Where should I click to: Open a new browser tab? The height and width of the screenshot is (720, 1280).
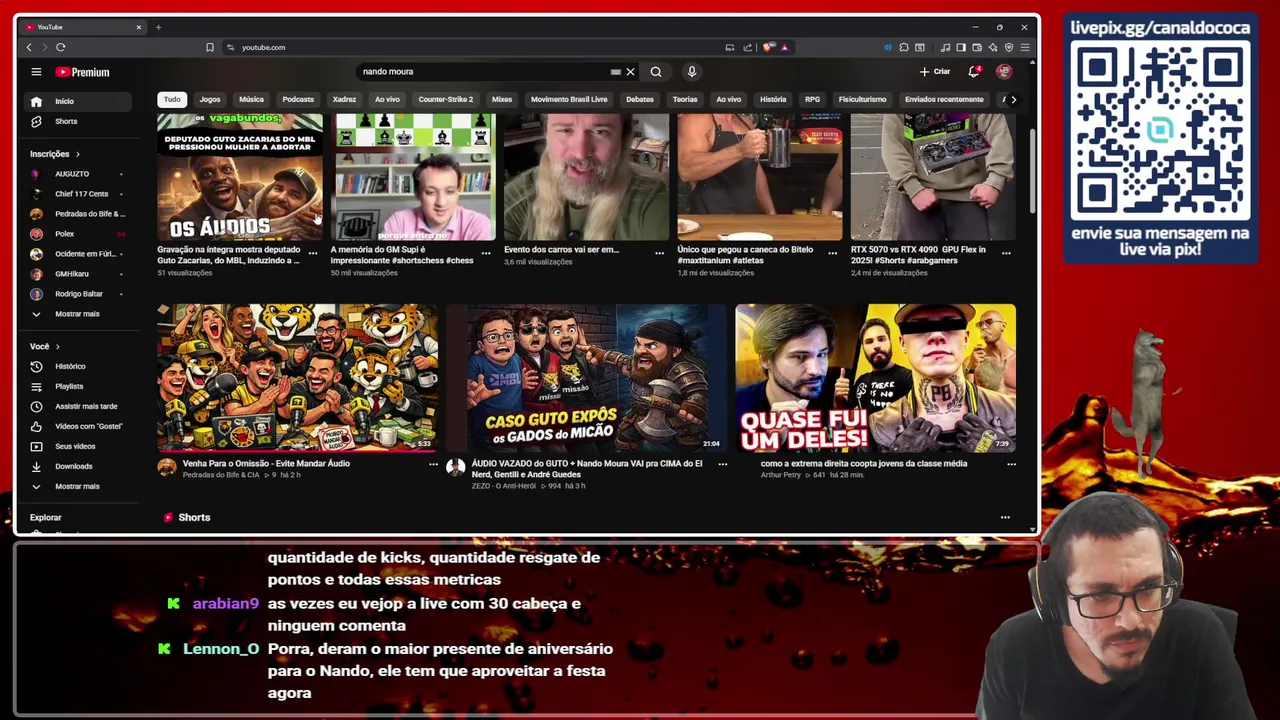[158, 27]
